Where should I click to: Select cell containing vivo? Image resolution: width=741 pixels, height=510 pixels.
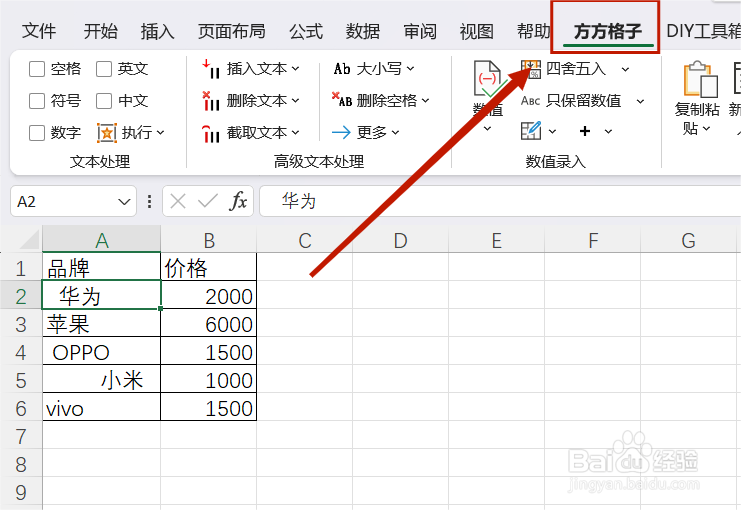pos(102,408)
